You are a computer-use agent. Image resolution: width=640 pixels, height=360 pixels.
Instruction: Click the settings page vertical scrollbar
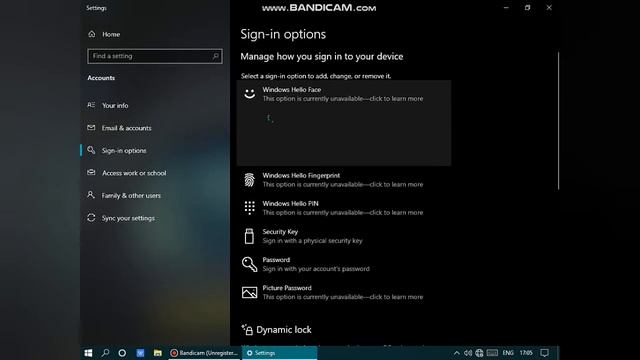click(558, 121)
